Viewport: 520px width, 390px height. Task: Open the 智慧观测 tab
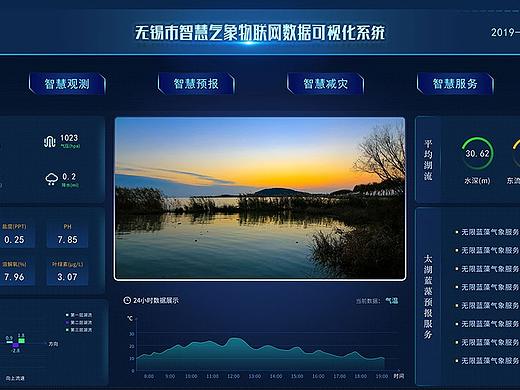tap(67, 84)
